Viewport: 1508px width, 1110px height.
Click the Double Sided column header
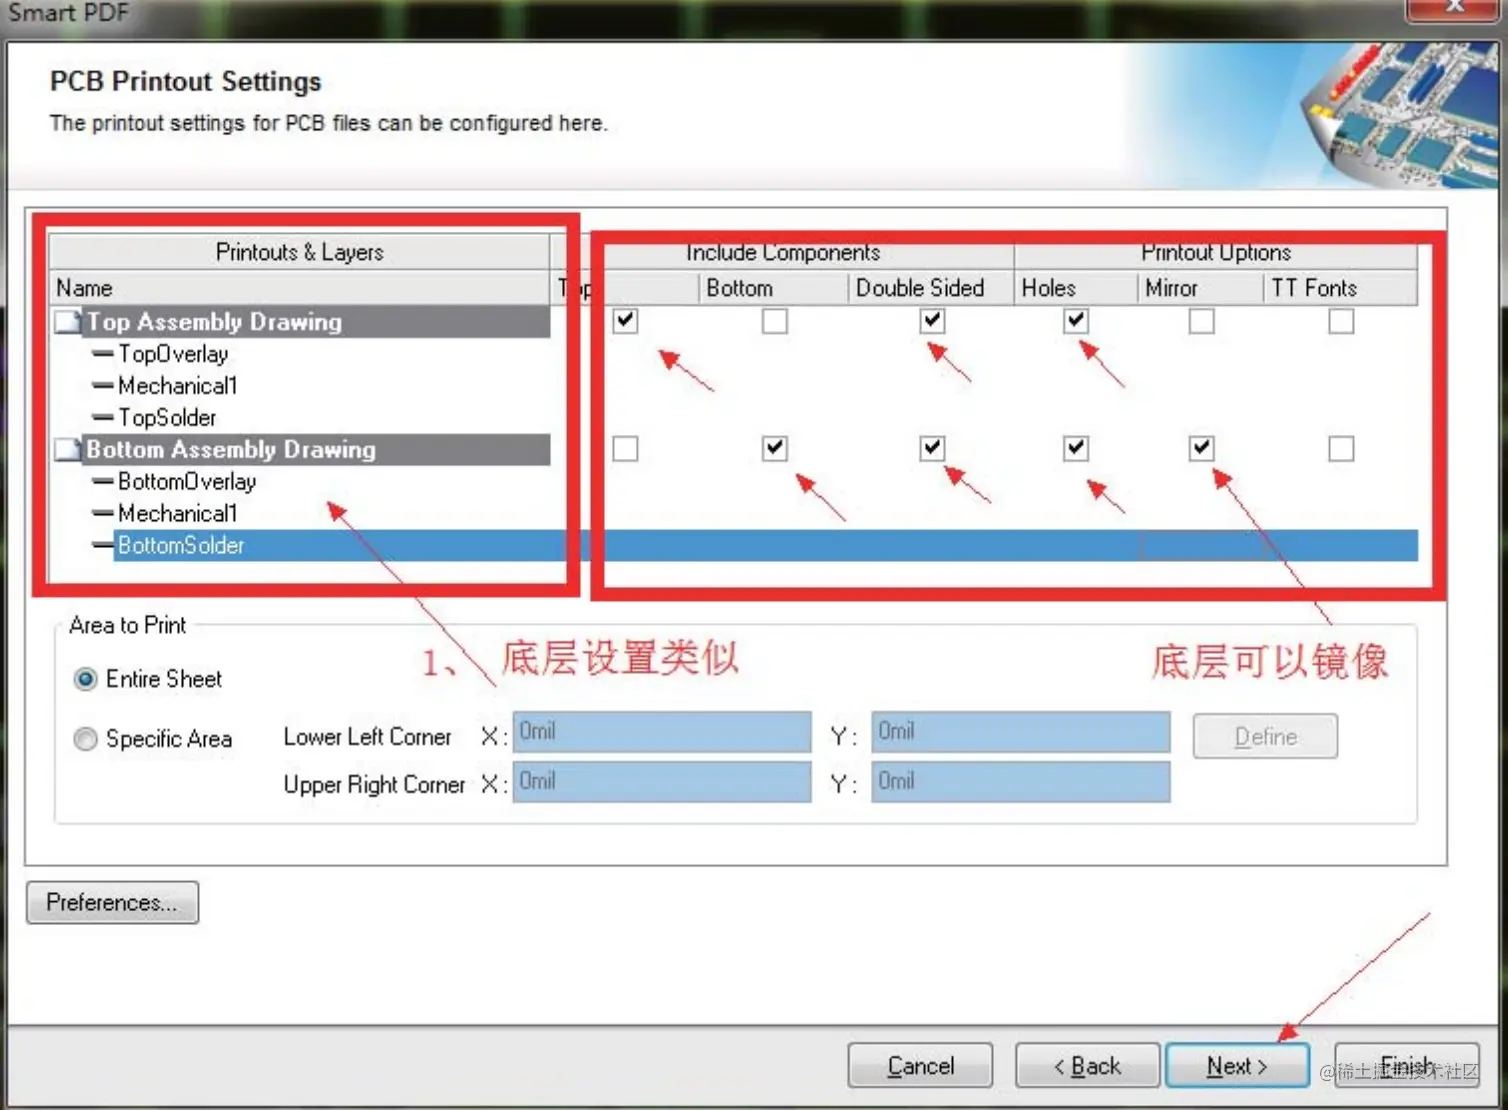pos(931,288)
